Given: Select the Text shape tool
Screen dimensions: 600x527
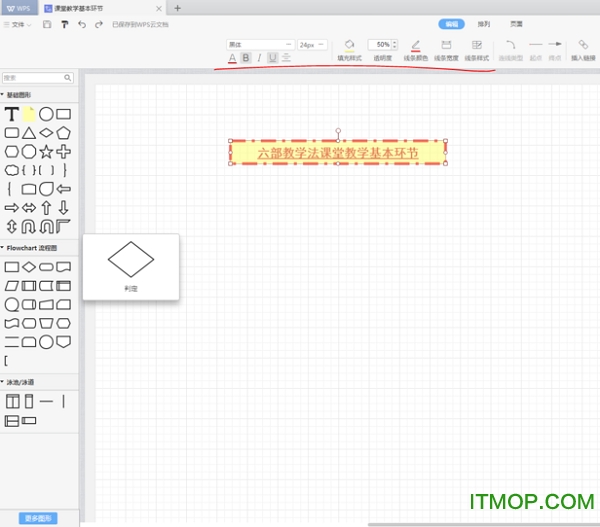Looking at the screenshot, I should [x=12, y=114].
